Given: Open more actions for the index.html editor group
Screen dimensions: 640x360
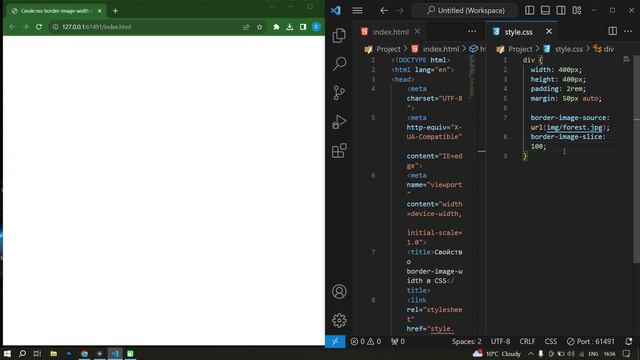Looking at the screenshot, I should tap(472, 31).
